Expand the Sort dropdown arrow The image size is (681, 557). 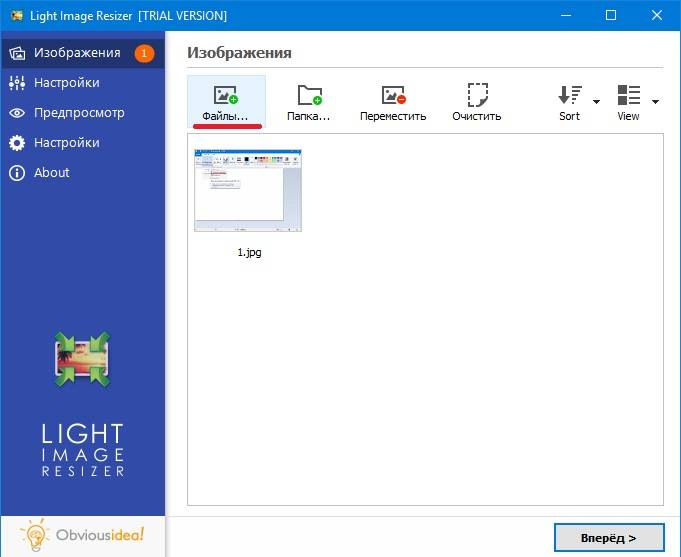[x=596, y=101]
